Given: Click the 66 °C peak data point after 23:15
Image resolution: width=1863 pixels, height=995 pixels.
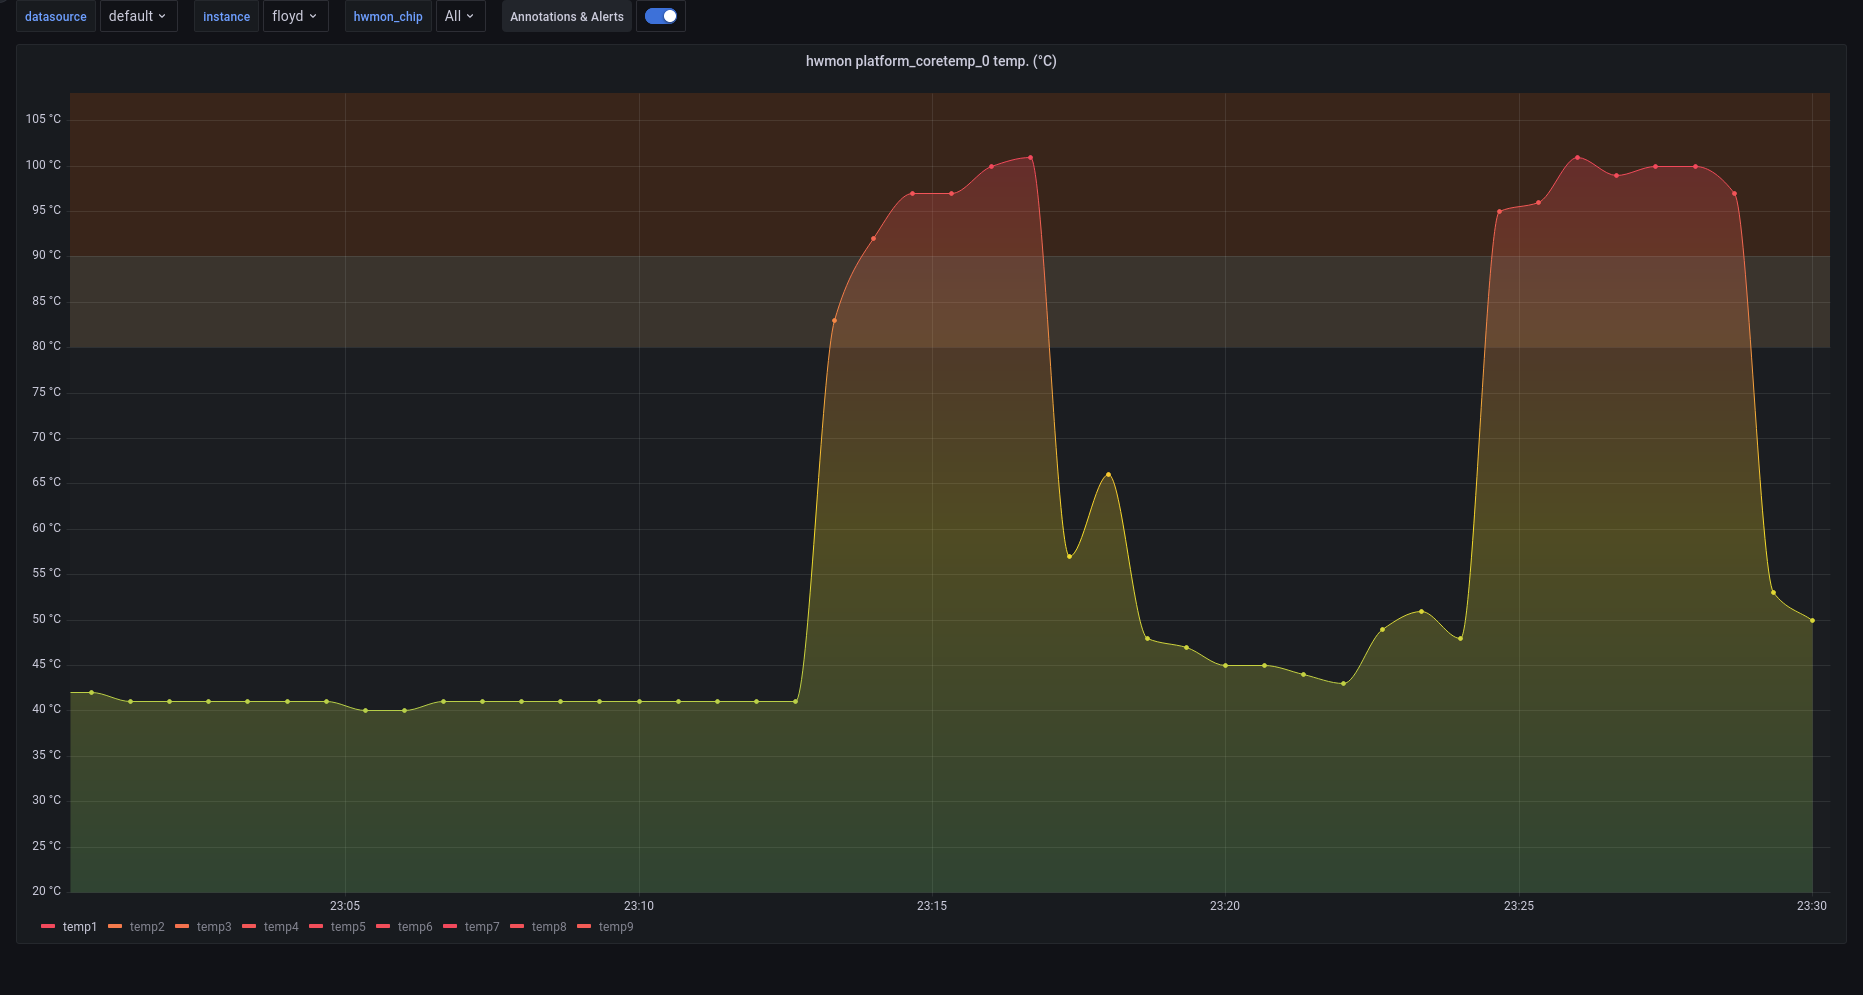Looking at the screenshot, I should pyautogui.click(x=1108, y=474).
